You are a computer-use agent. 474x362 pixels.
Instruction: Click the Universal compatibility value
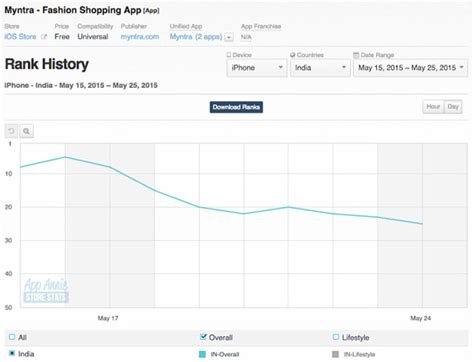[x=93, y=37]
